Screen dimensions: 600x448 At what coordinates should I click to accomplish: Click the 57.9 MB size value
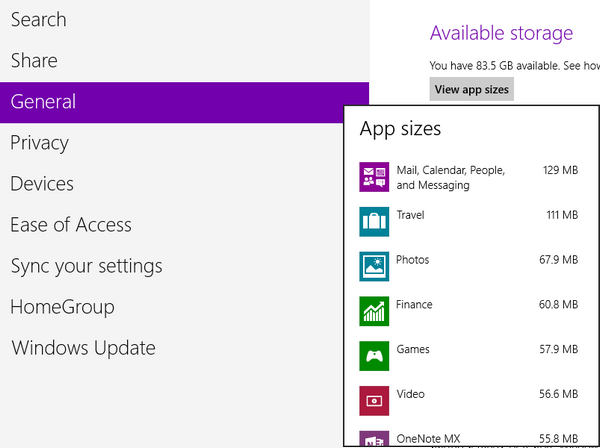point(558,349)
